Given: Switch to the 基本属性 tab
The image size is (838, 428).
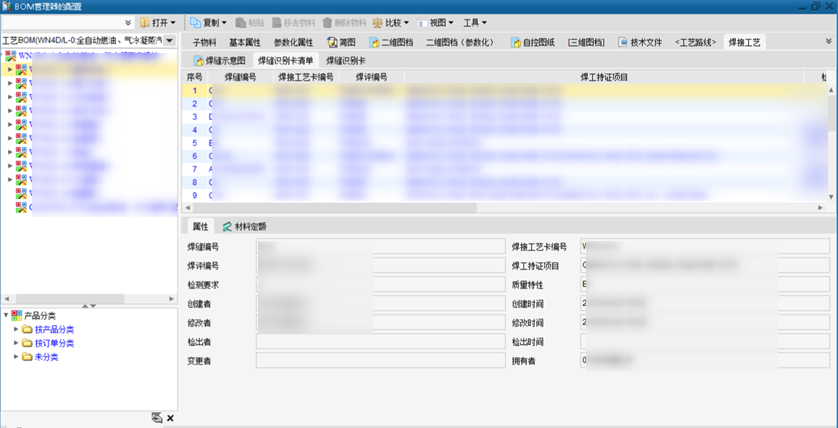Looking at the screenshot, I should [x=245, y=42].
